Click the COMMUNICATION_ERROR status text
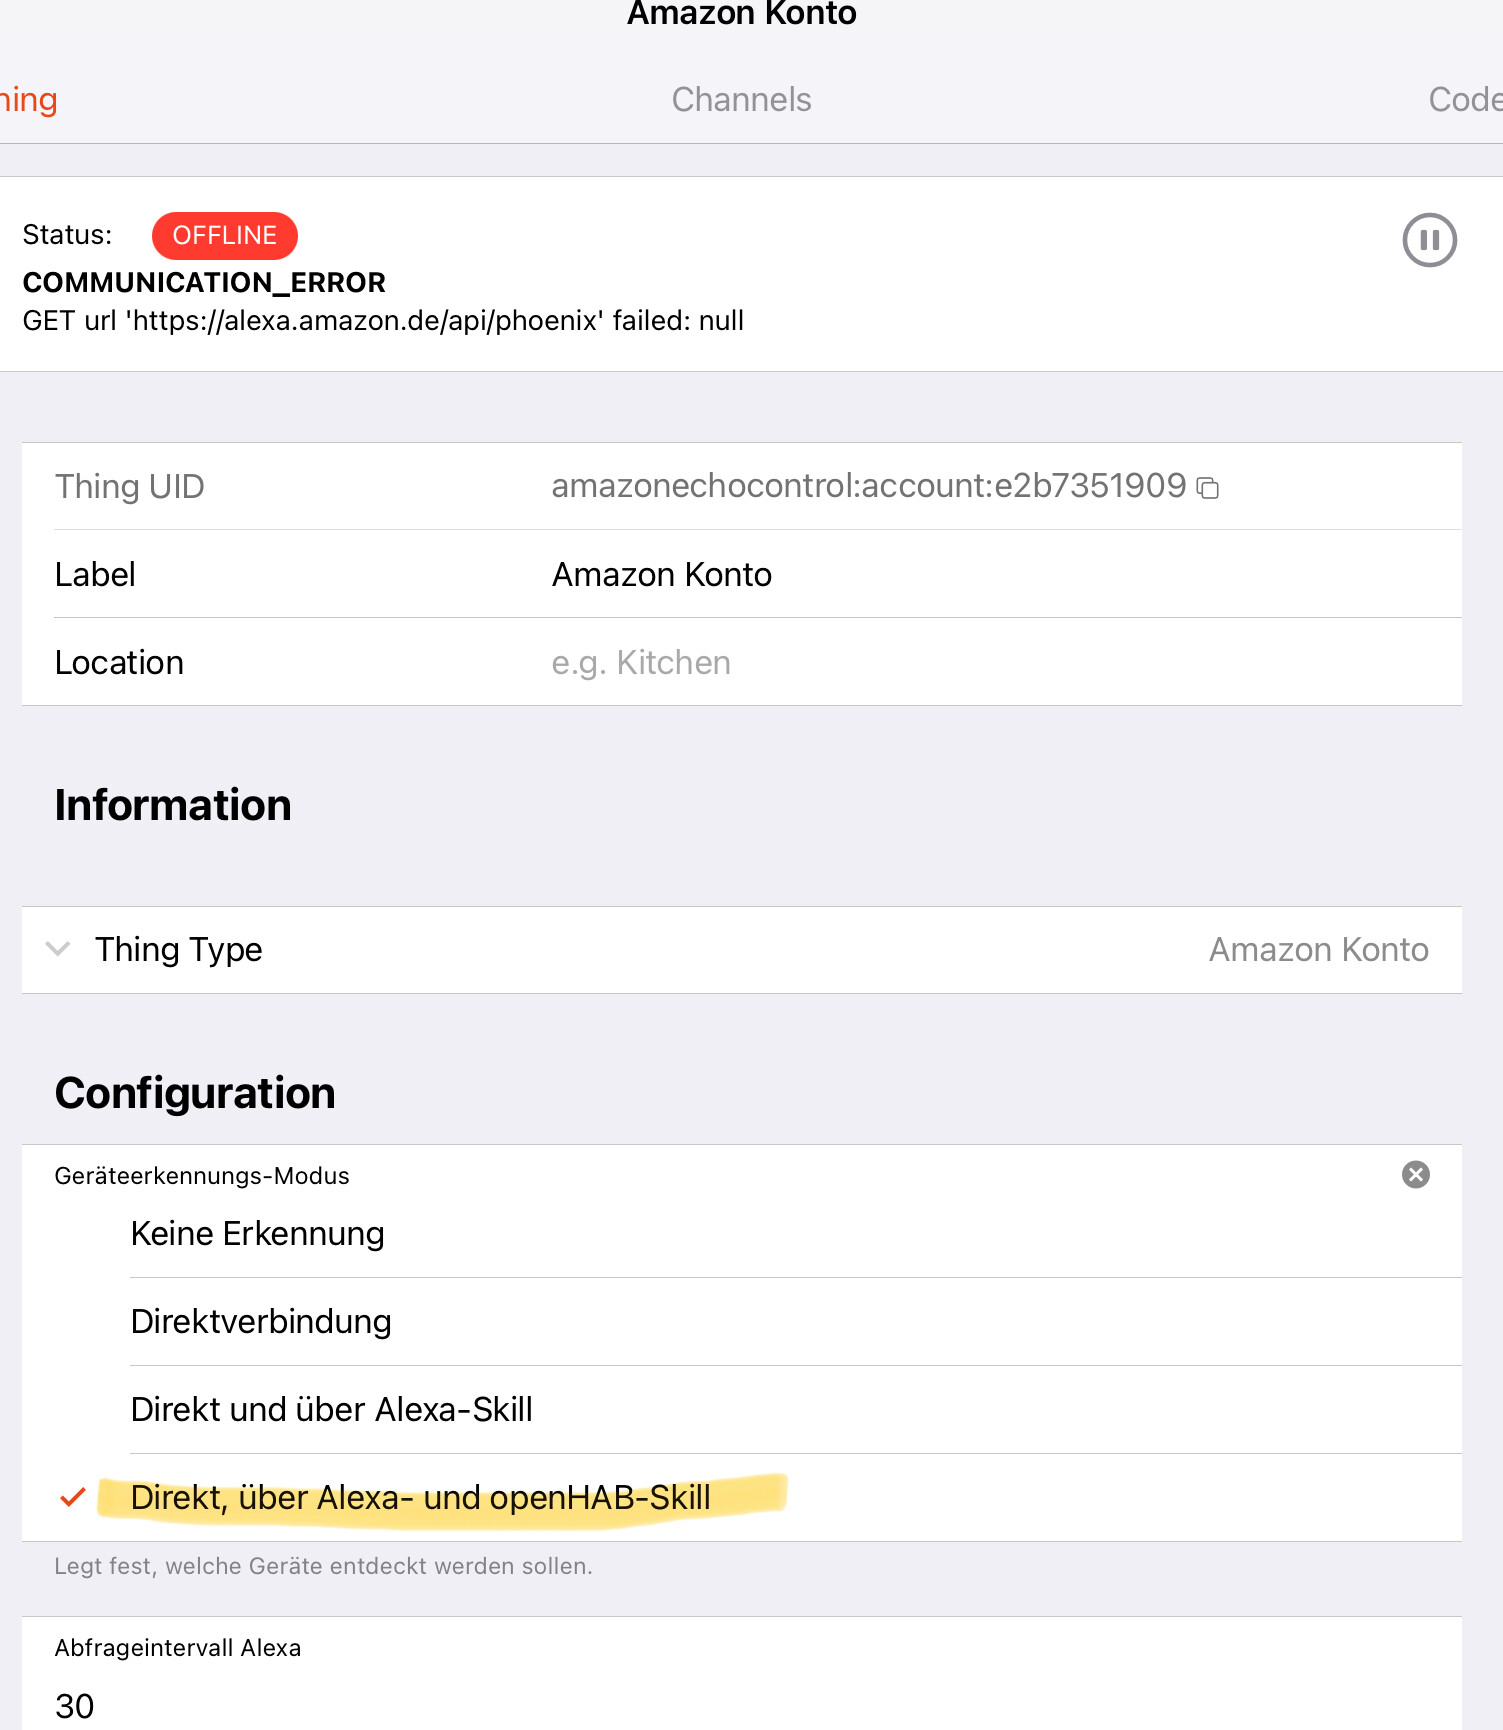 tap(204, 283)
